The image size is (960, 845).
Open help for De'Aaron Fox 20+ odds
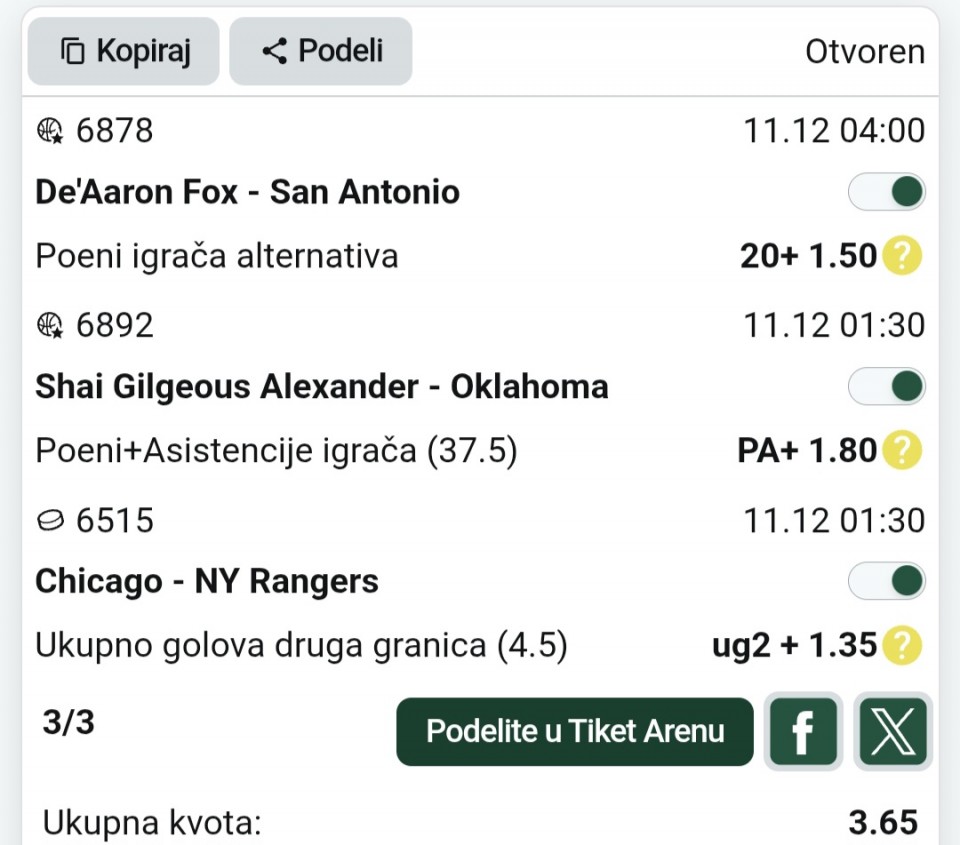click(x=901, y=257)
